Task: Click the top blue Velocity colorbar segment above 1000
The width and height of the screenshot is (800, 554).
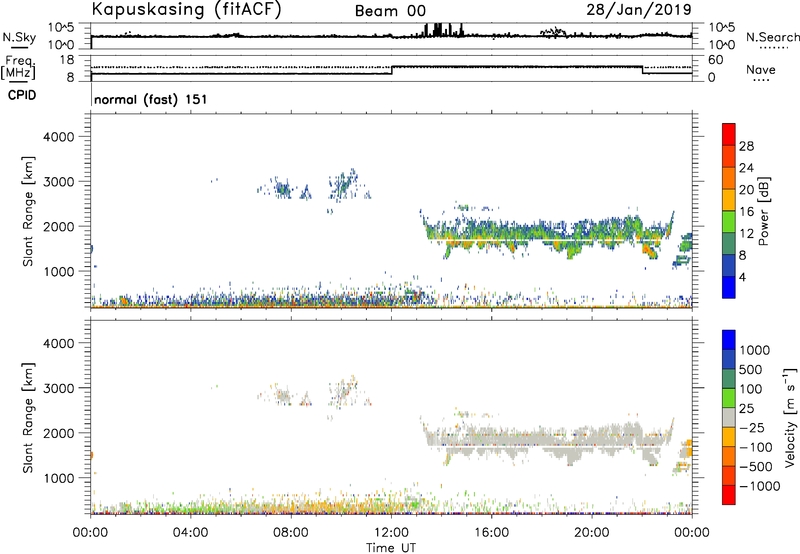Action: [x=729, y=340]
